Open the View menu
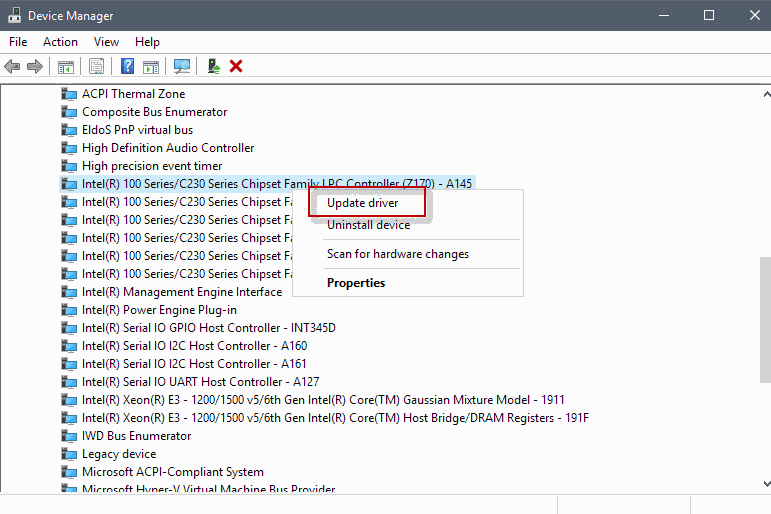Viewport: 771px width, 514px height. tap(106, 42)
